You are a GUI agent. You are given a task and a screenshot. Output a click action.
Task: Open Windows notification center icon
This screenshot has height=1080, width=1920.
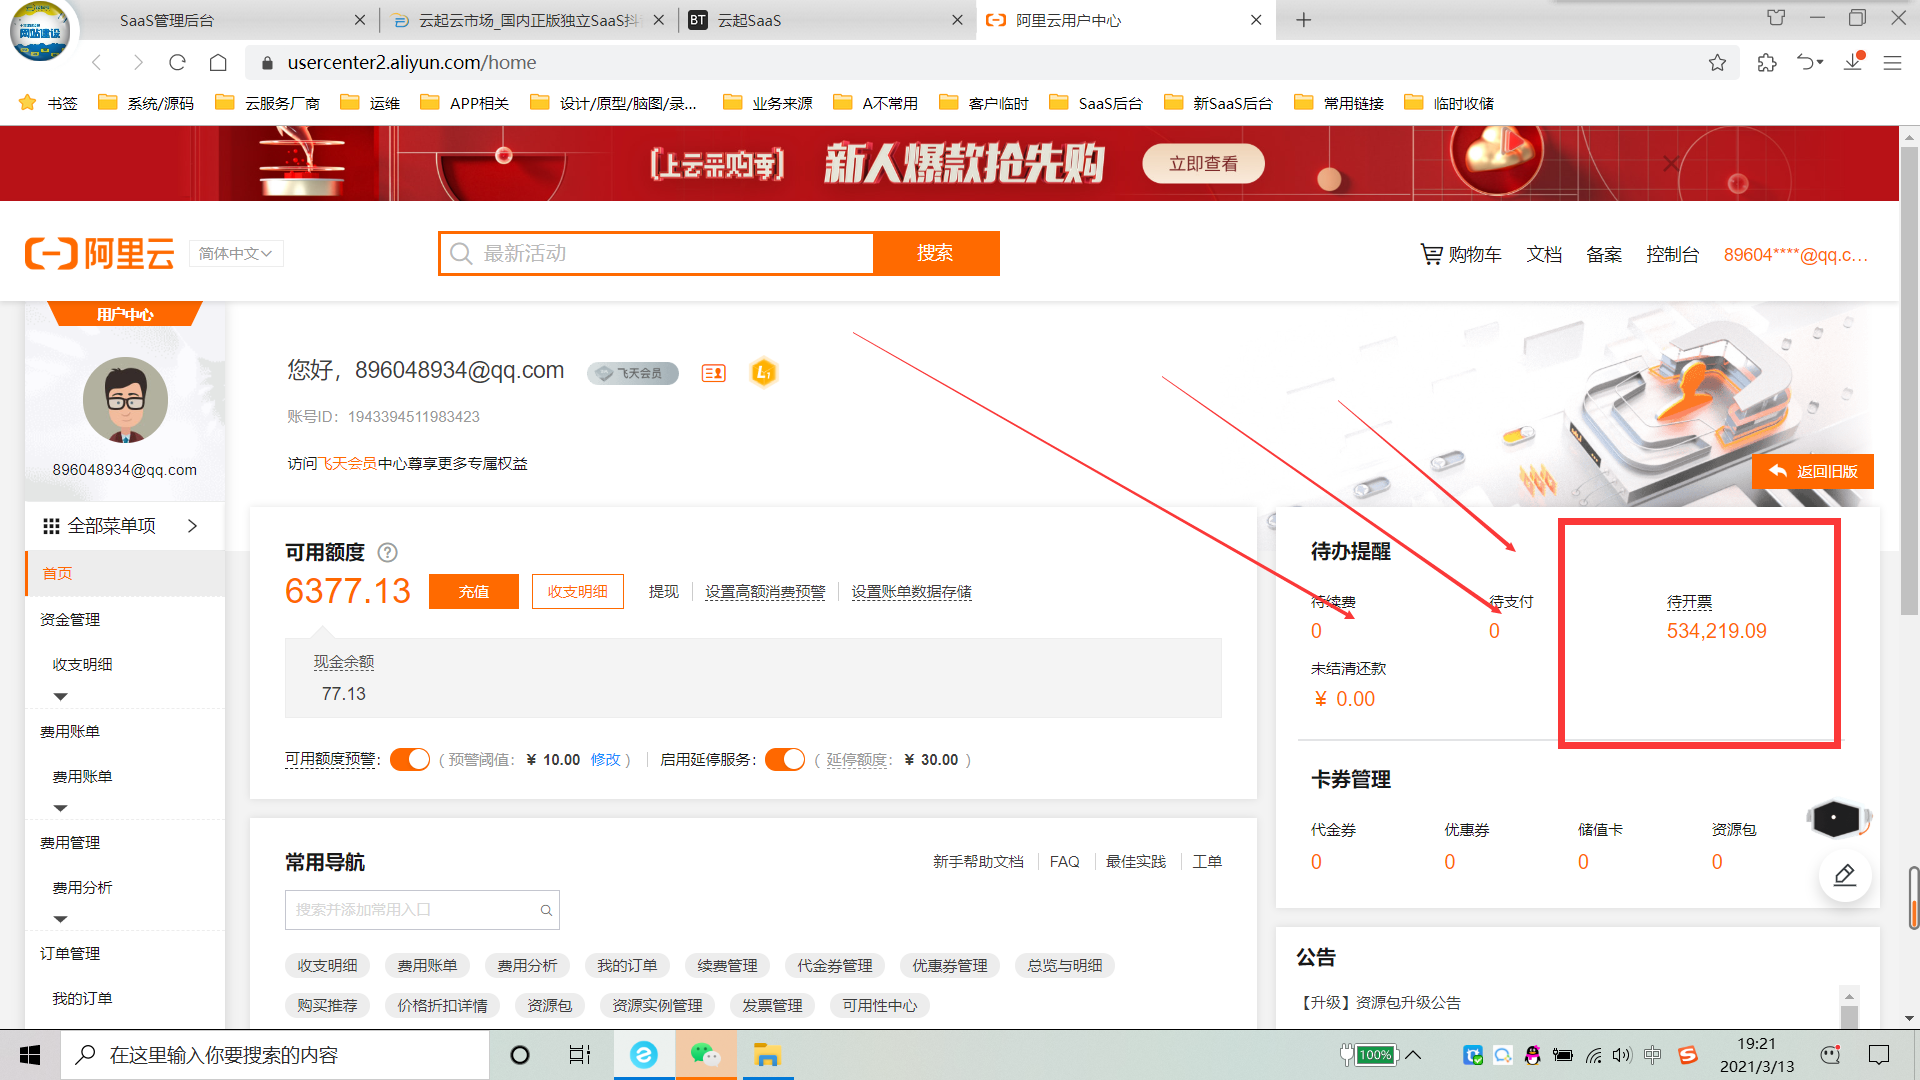click(x=1879, y=1055)
